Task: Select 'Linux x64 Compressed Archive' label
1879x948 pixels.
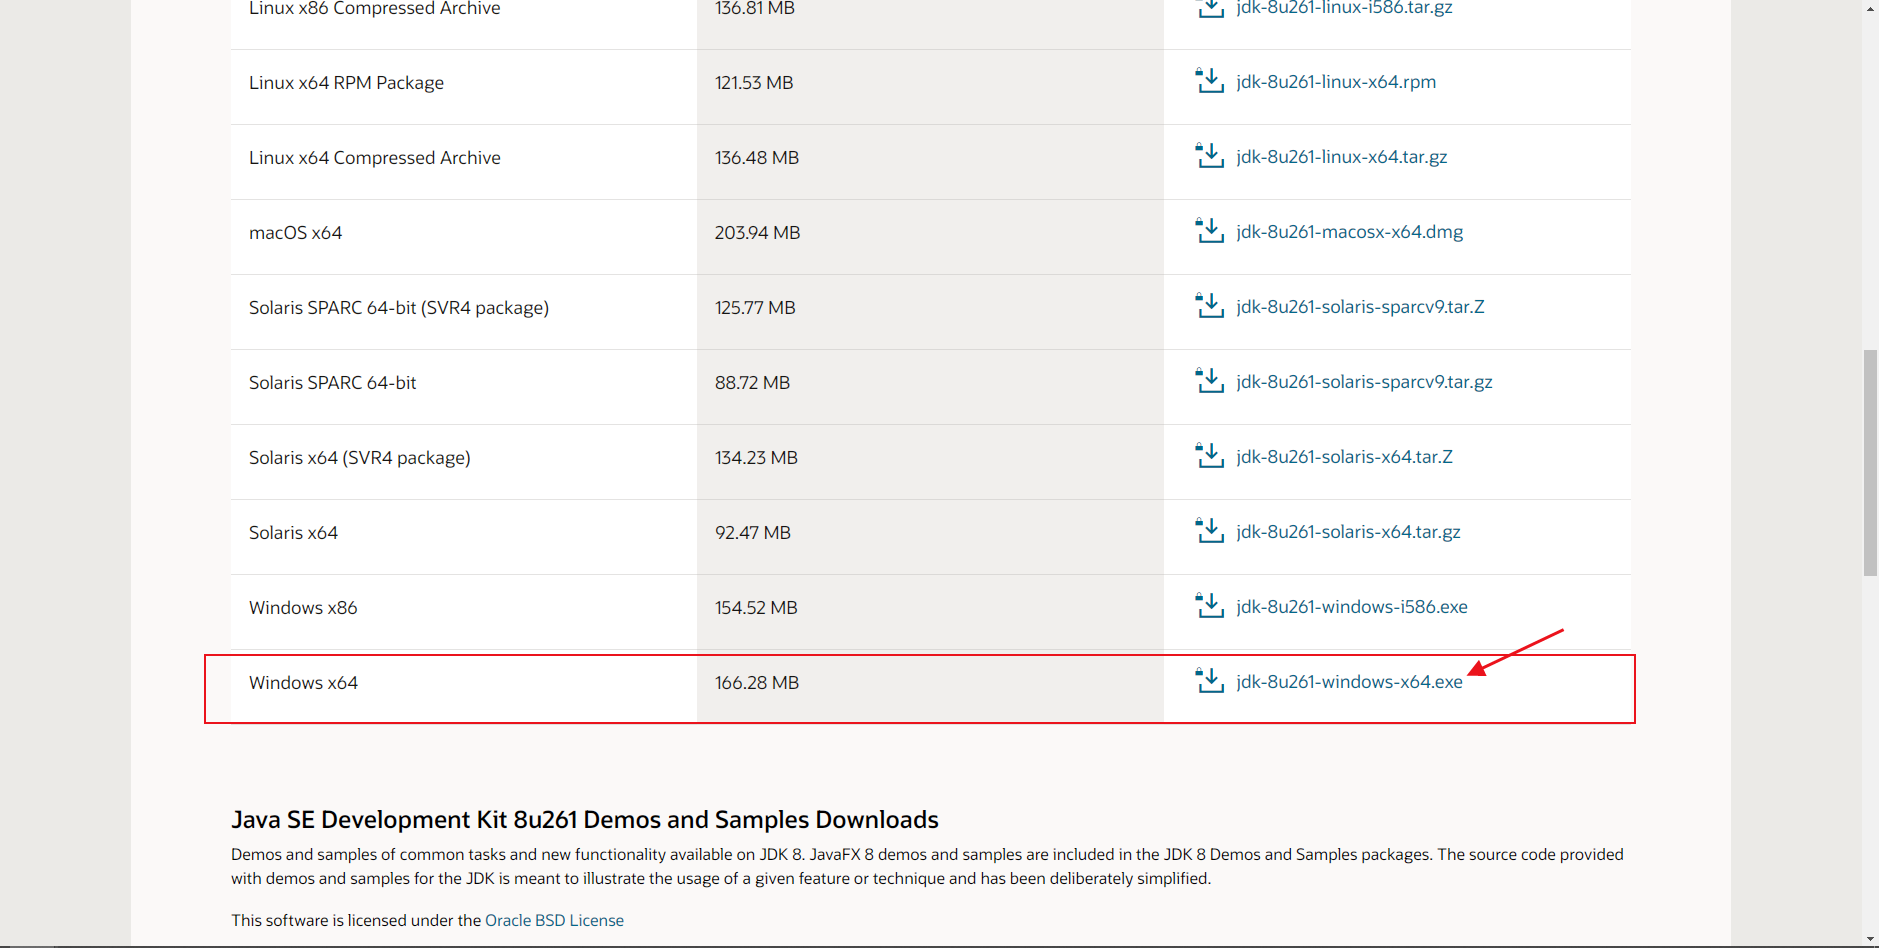Action: point(375,158)
